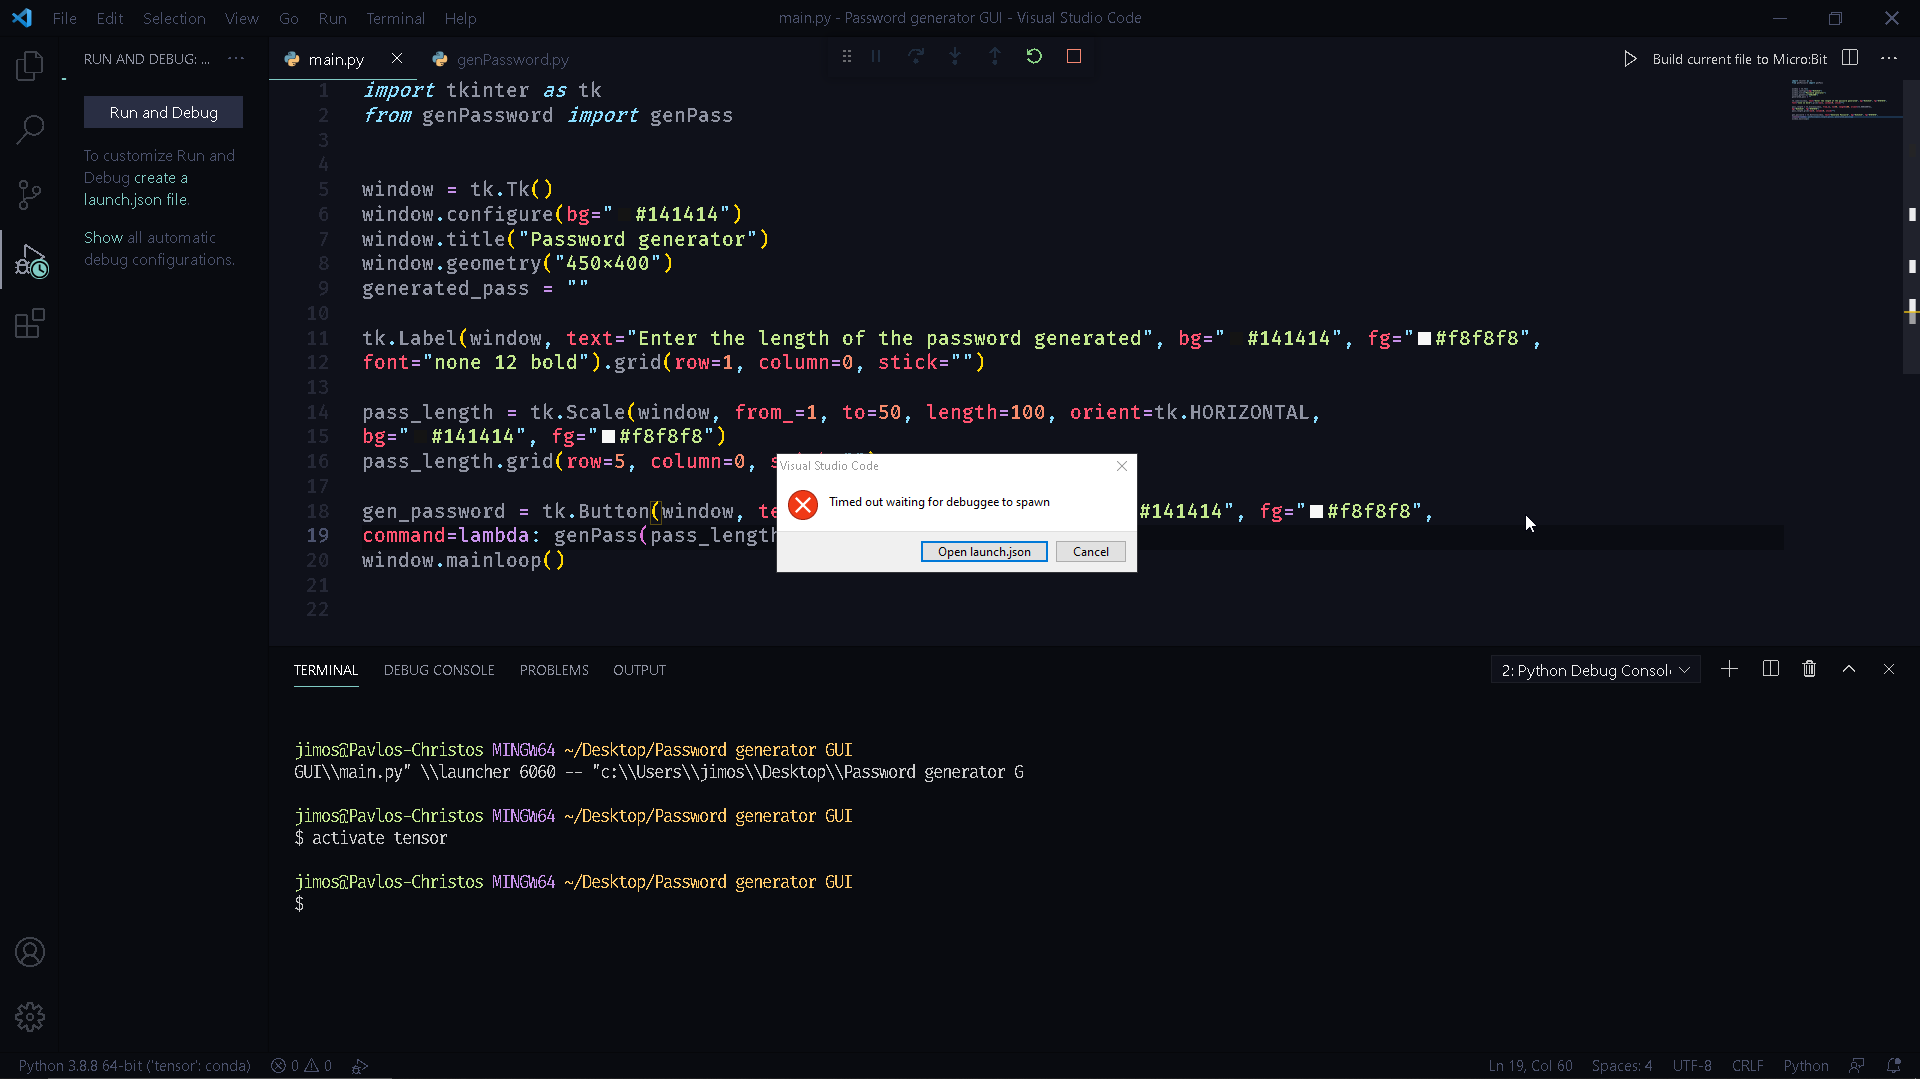Open the Extensions icon in activity bar

[x=29, y=323]
